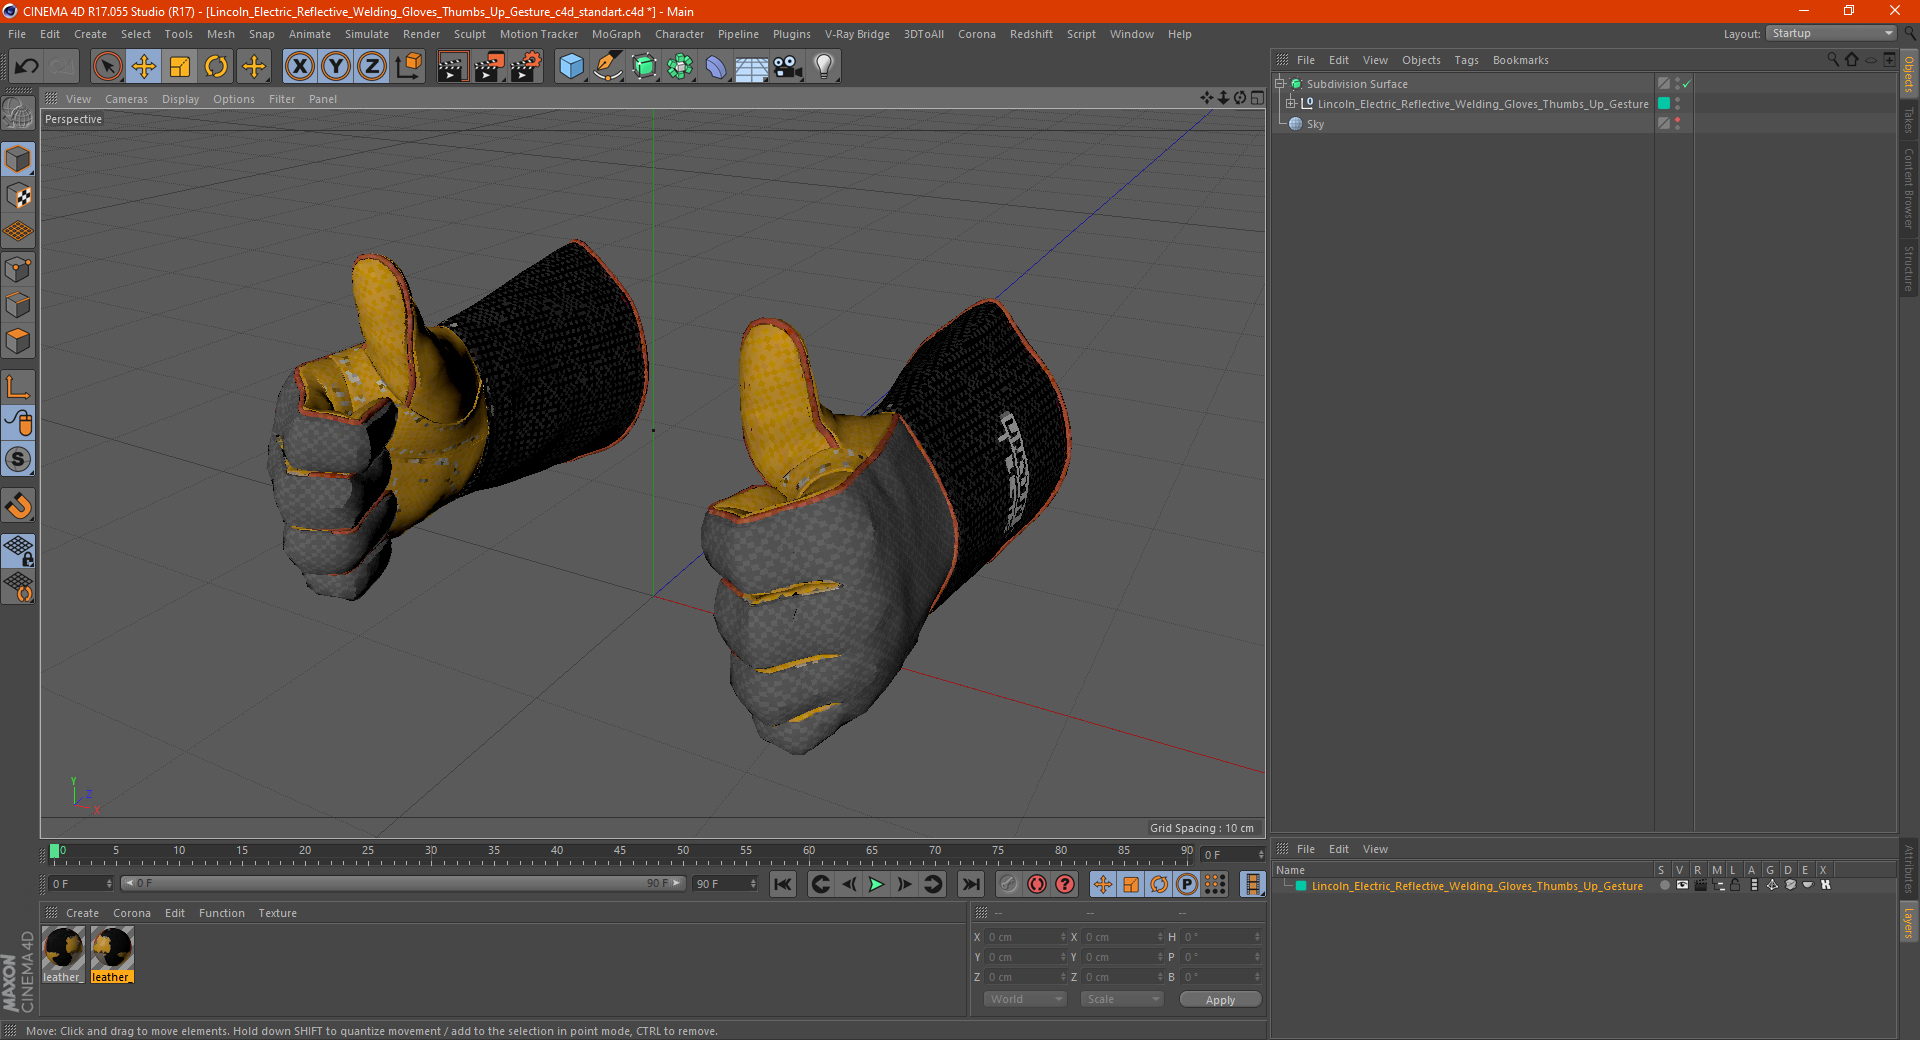
Task: Open the Mesh menu
Action: click(x=220, y=34)
